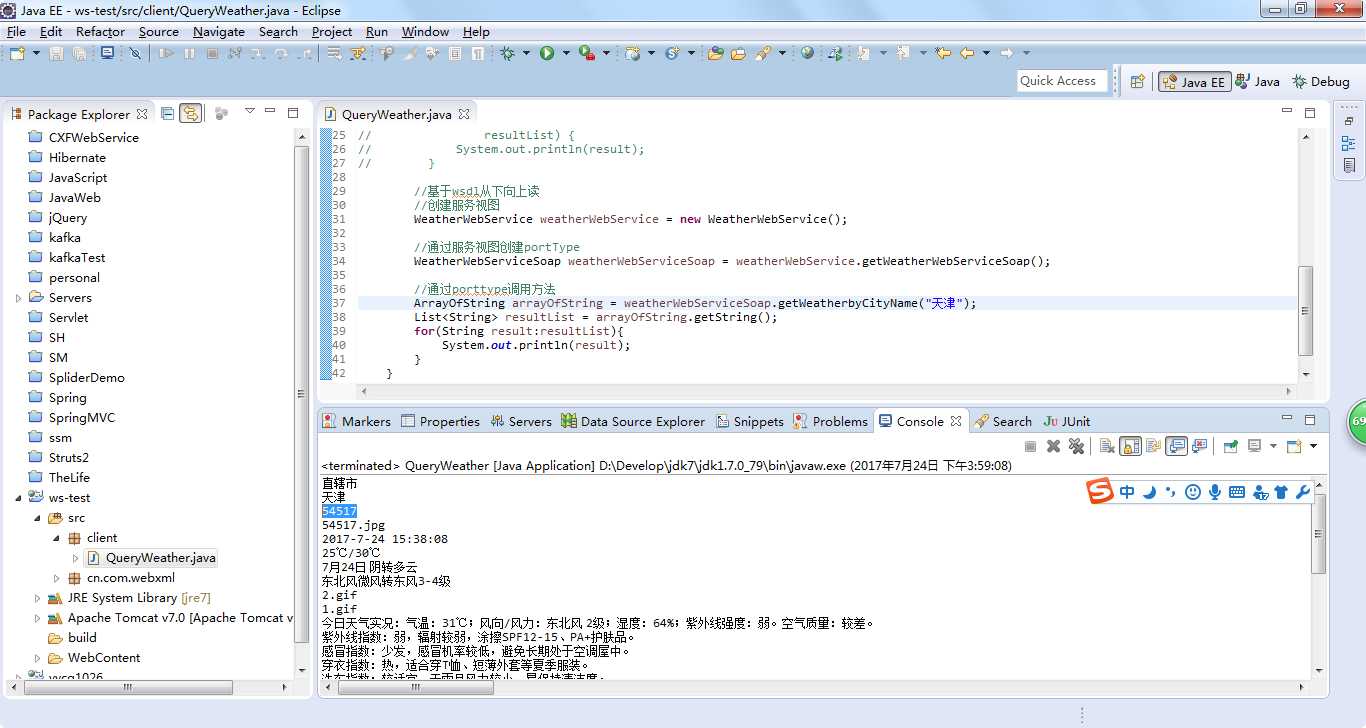Image resolution: width=1366 pixels, height=728 pixels.
Task: Click the Sogou microphone voice input icon
Action: click(1215, 492)
